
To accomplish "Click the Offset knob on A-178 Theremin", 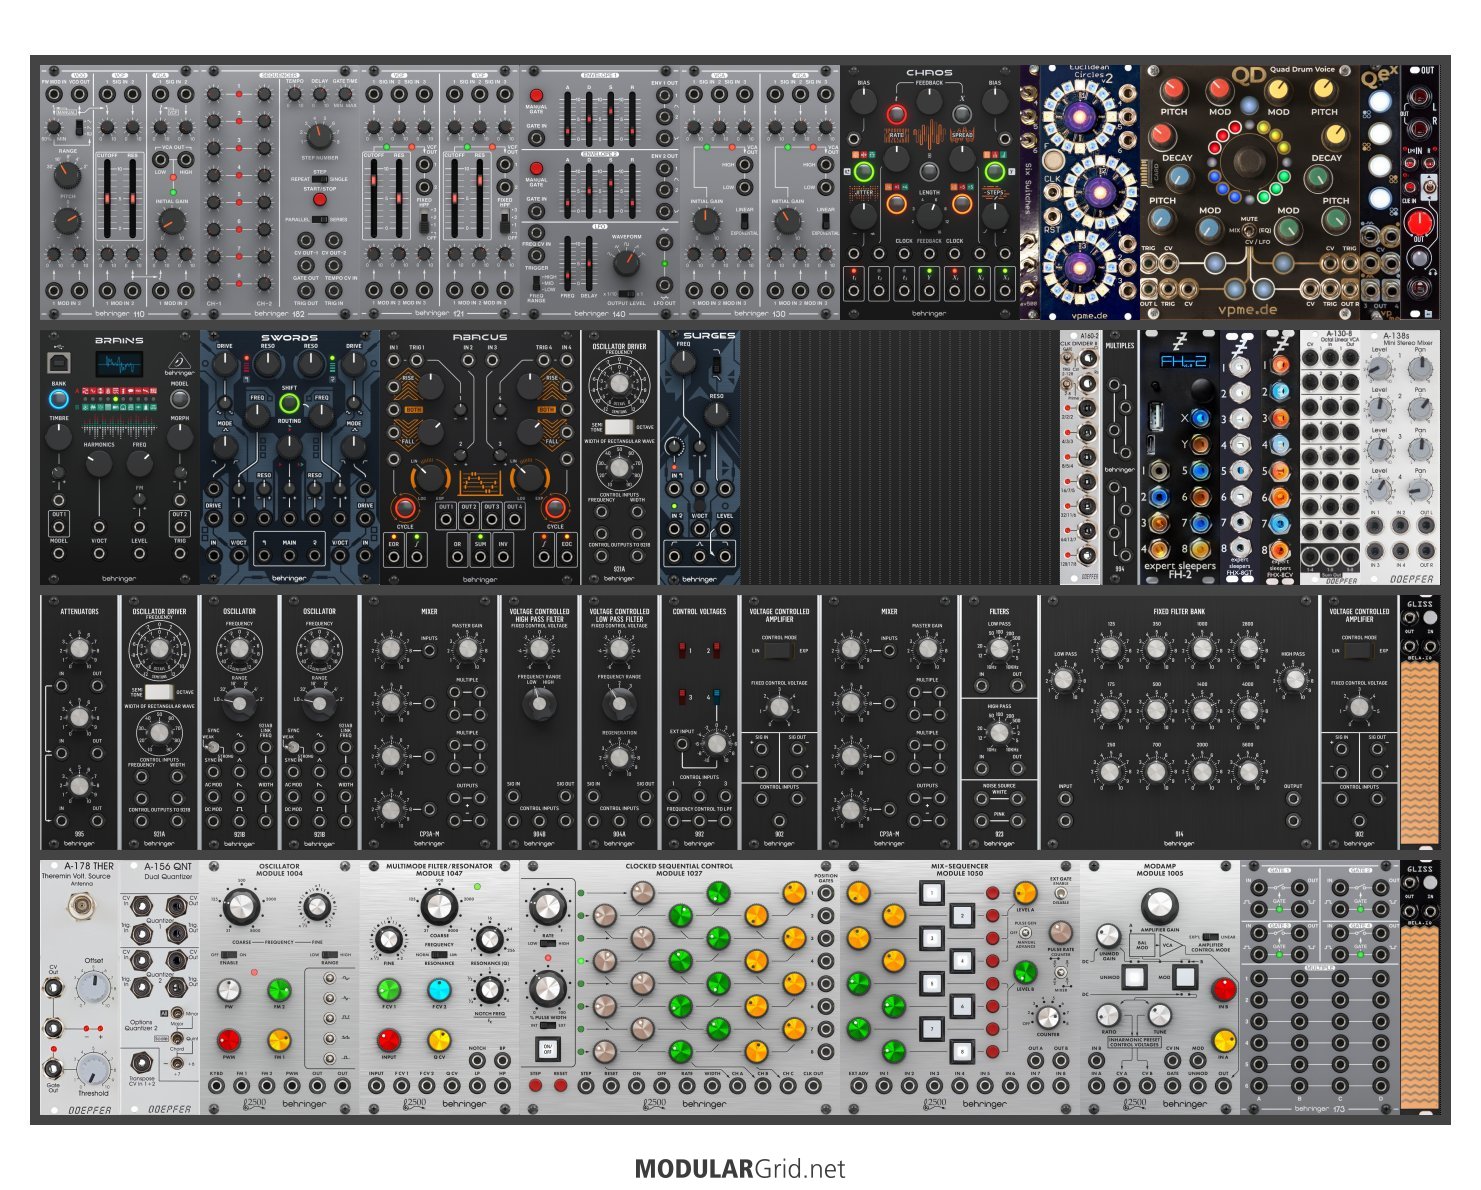I will 93,988.
